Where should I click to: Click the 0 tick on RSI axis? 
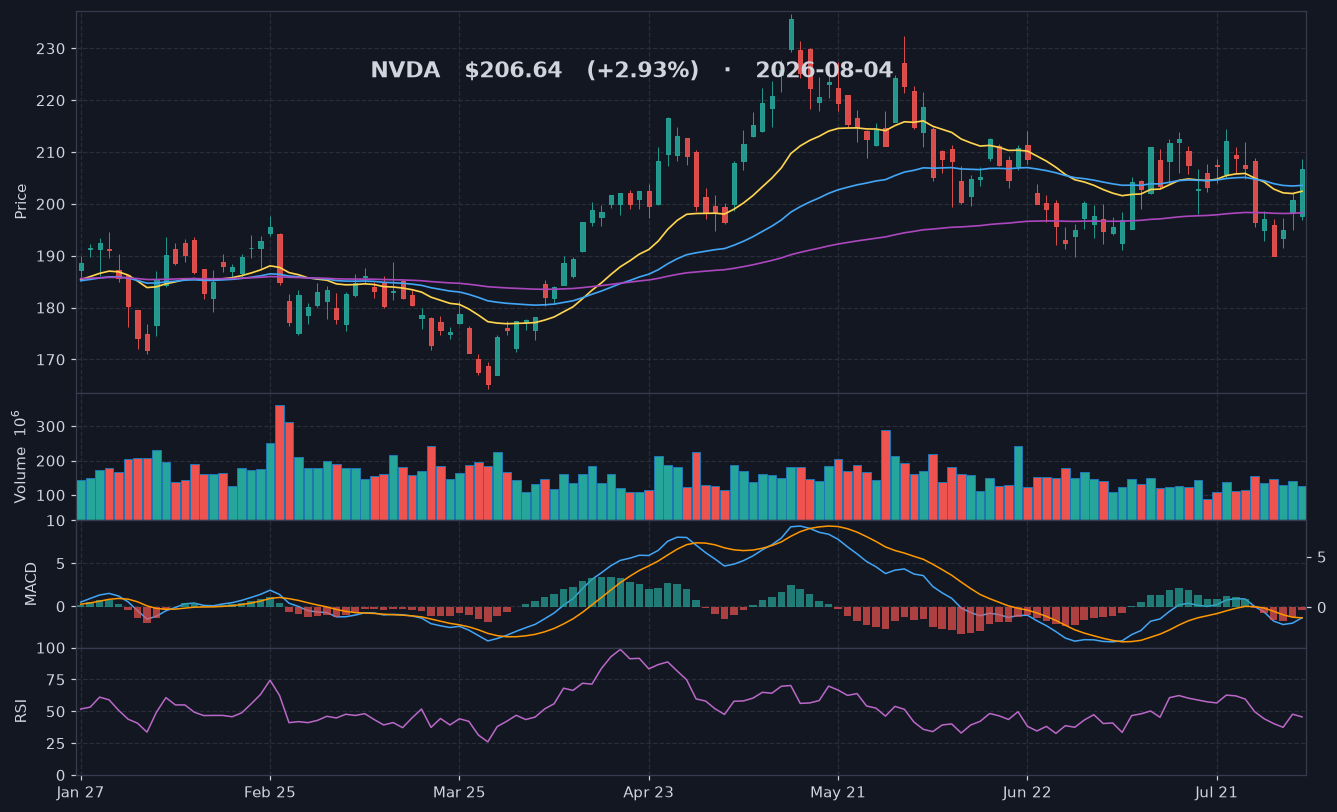(62, 776)
